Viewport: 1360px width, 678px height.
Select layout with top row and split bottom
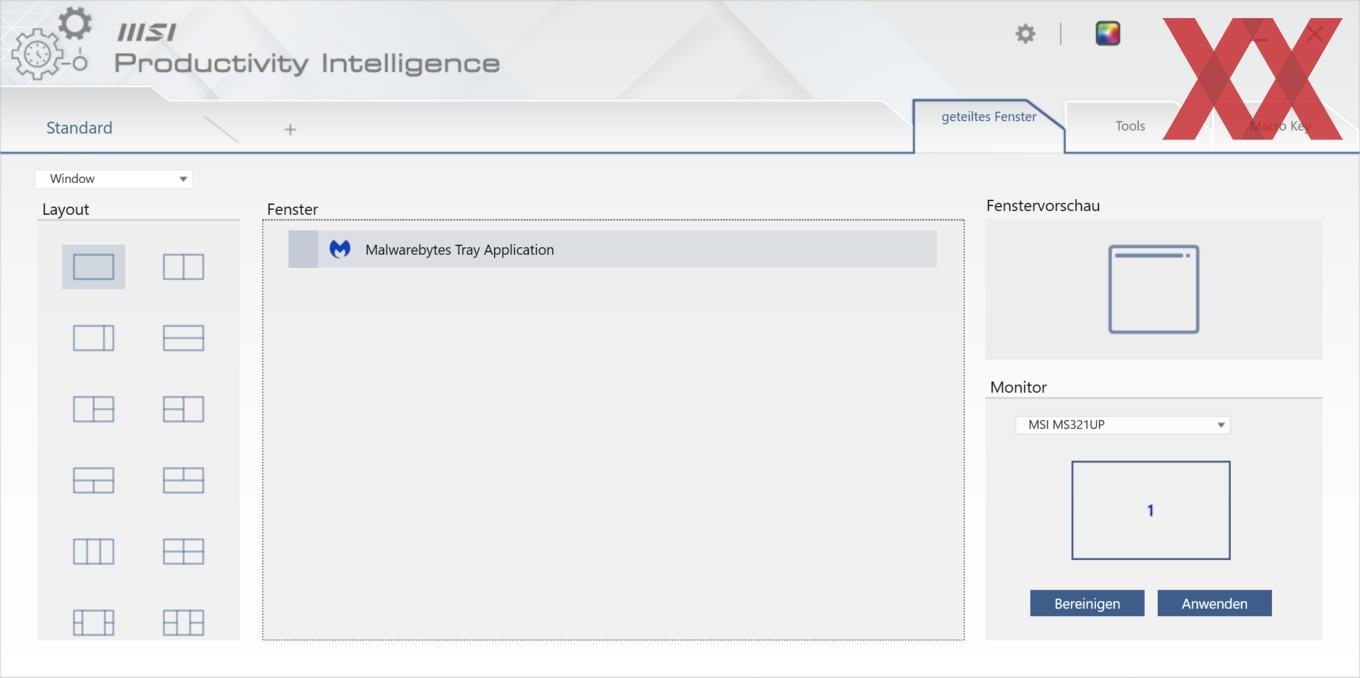93,480
